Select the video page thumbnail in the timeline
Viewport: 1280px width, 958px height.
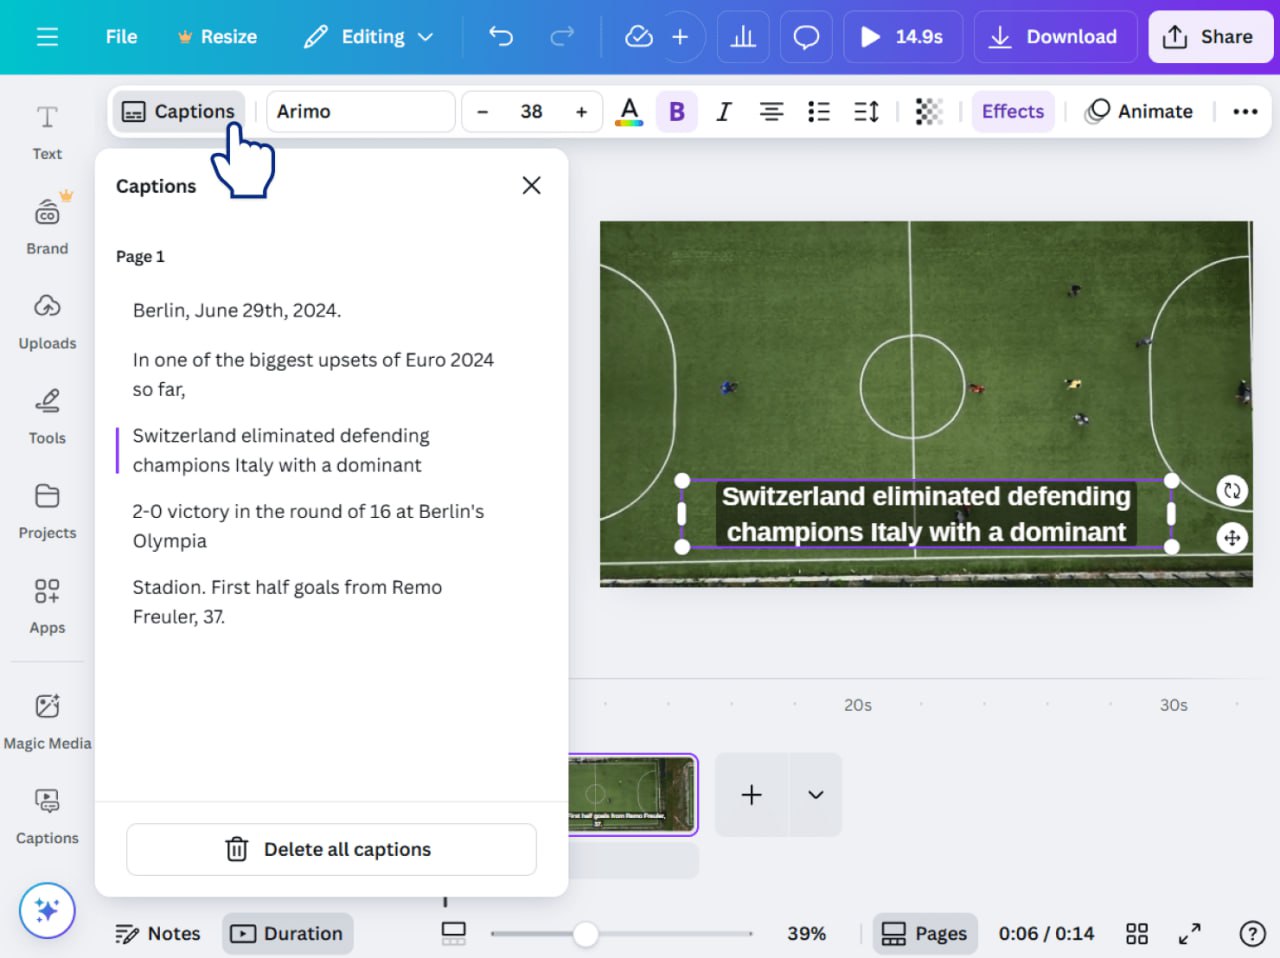pos(633,794)
